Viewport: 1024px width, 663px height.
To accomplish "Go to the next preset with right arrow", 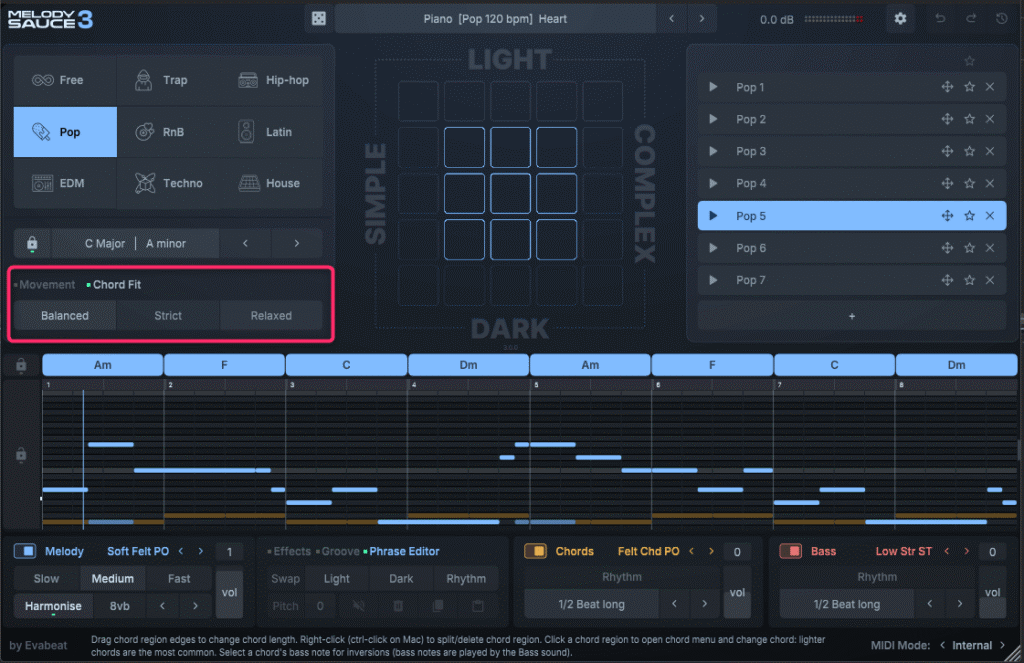I will tap(702, 19).
